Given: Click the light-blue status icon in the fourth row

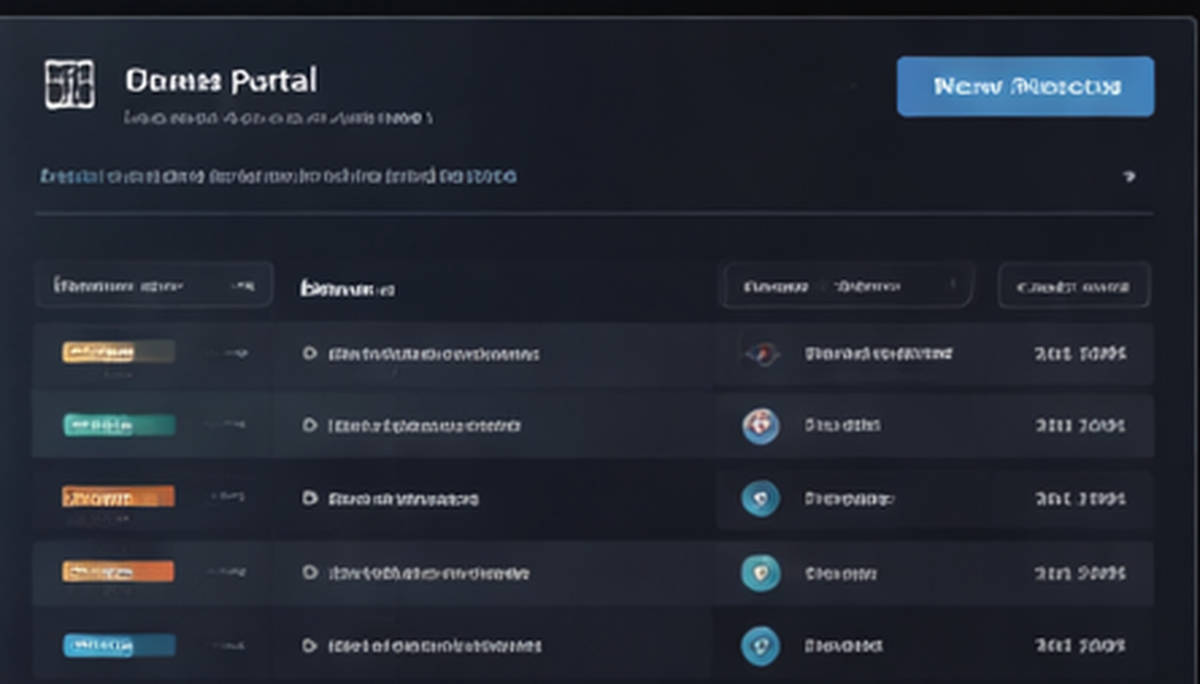Looking at the screenshot, I should (760, 572).
